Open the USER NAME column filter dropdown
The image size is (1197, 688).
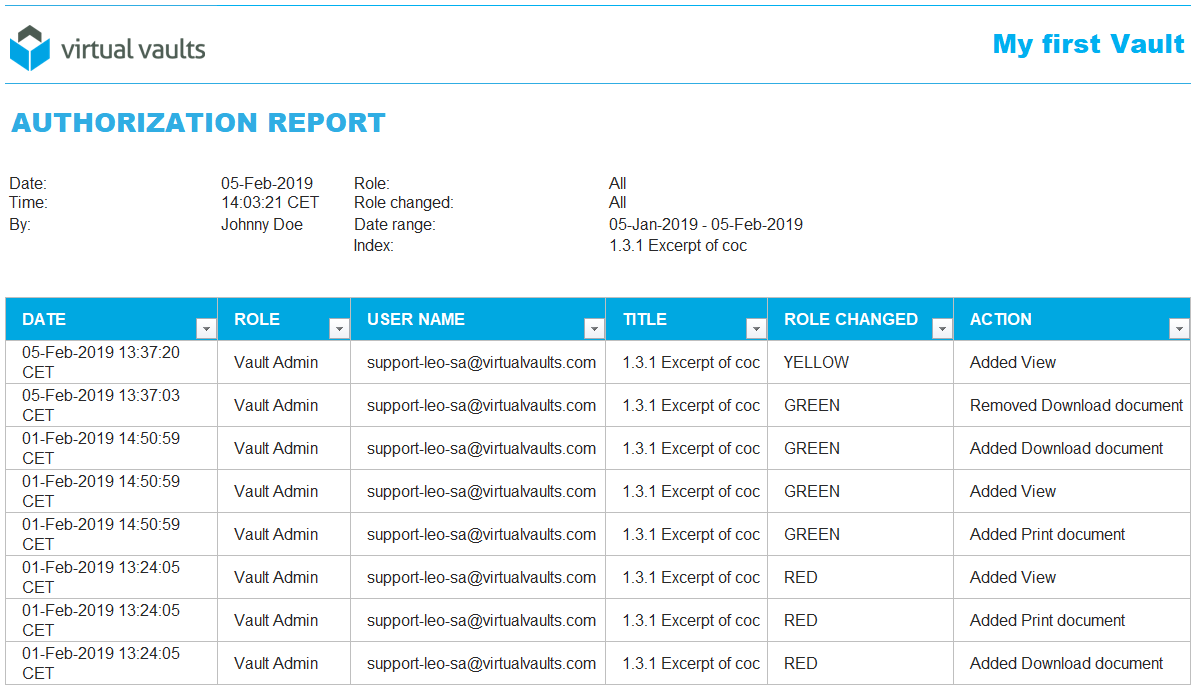click(594, 328)
